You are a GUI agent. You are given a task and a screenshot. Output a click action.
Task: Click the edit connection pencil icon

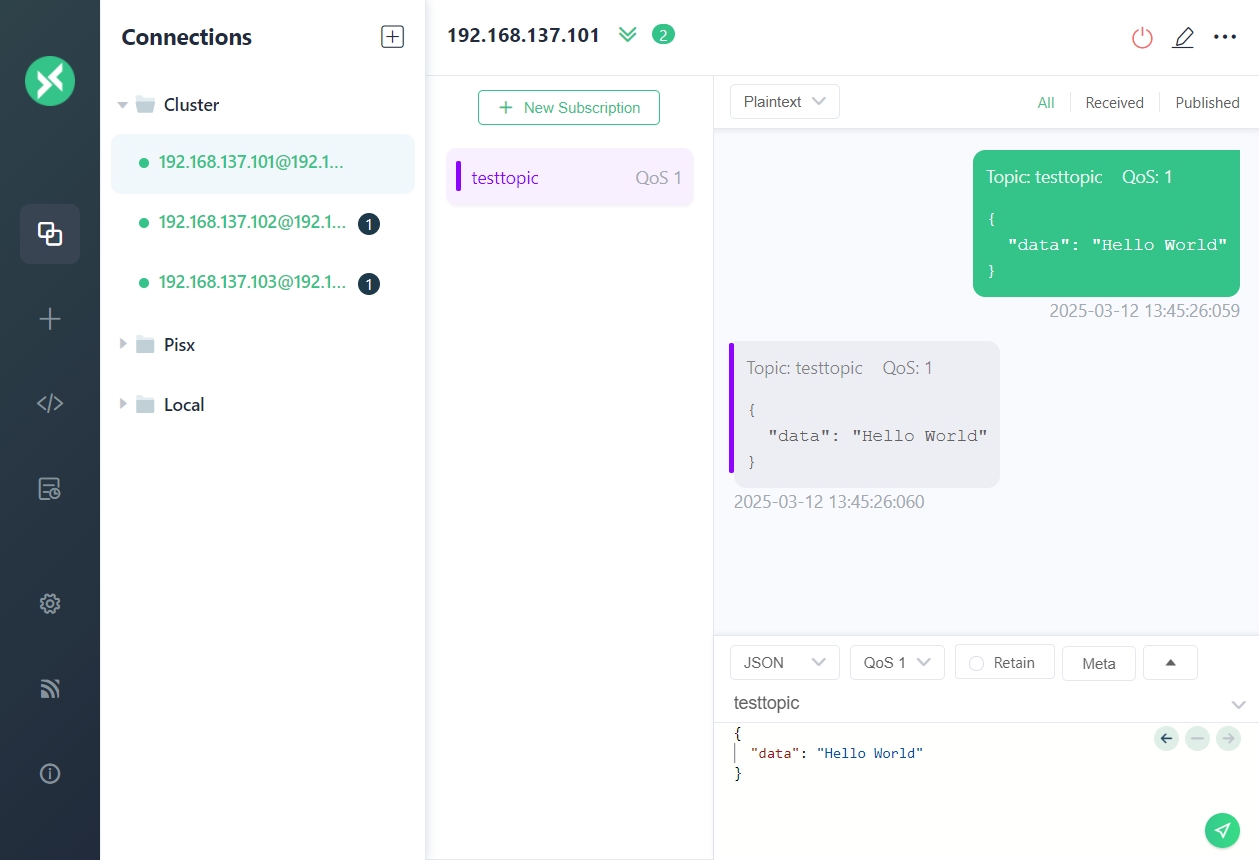(x=1183, y=38)
